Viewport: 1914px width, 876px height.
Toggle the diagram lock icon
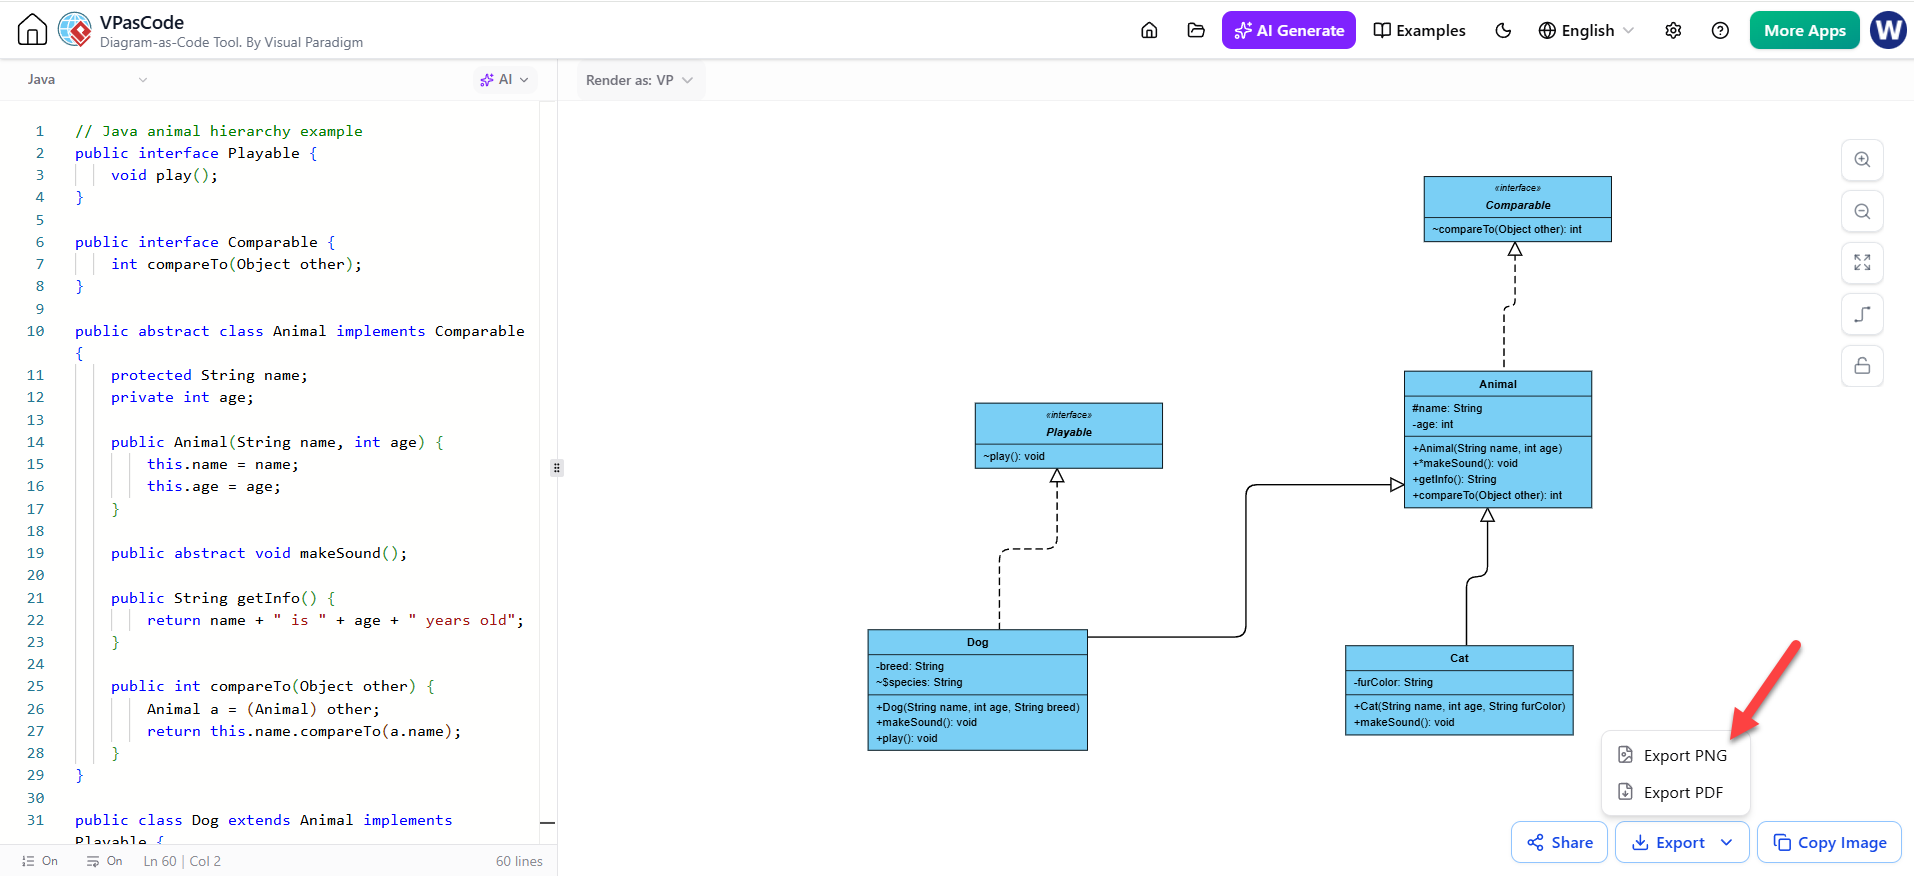1862,366
